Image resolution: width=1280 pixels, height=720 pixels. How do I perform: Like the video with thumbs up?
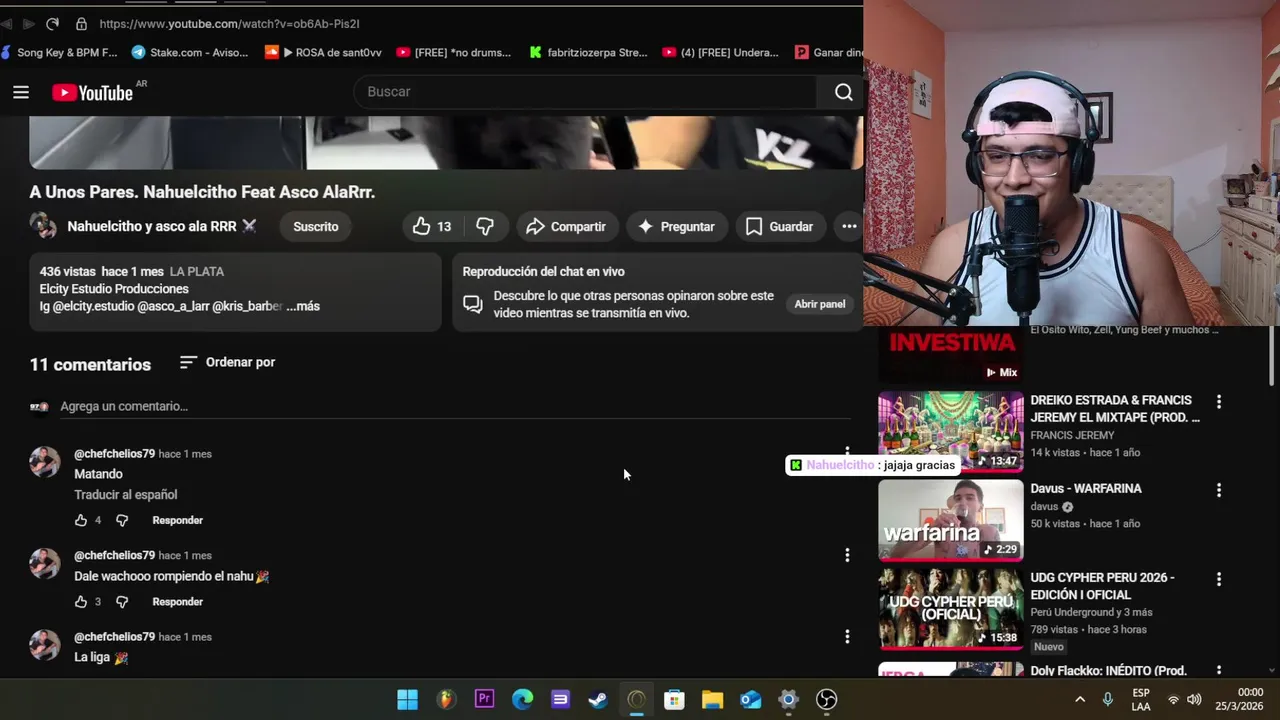point(432,227)
